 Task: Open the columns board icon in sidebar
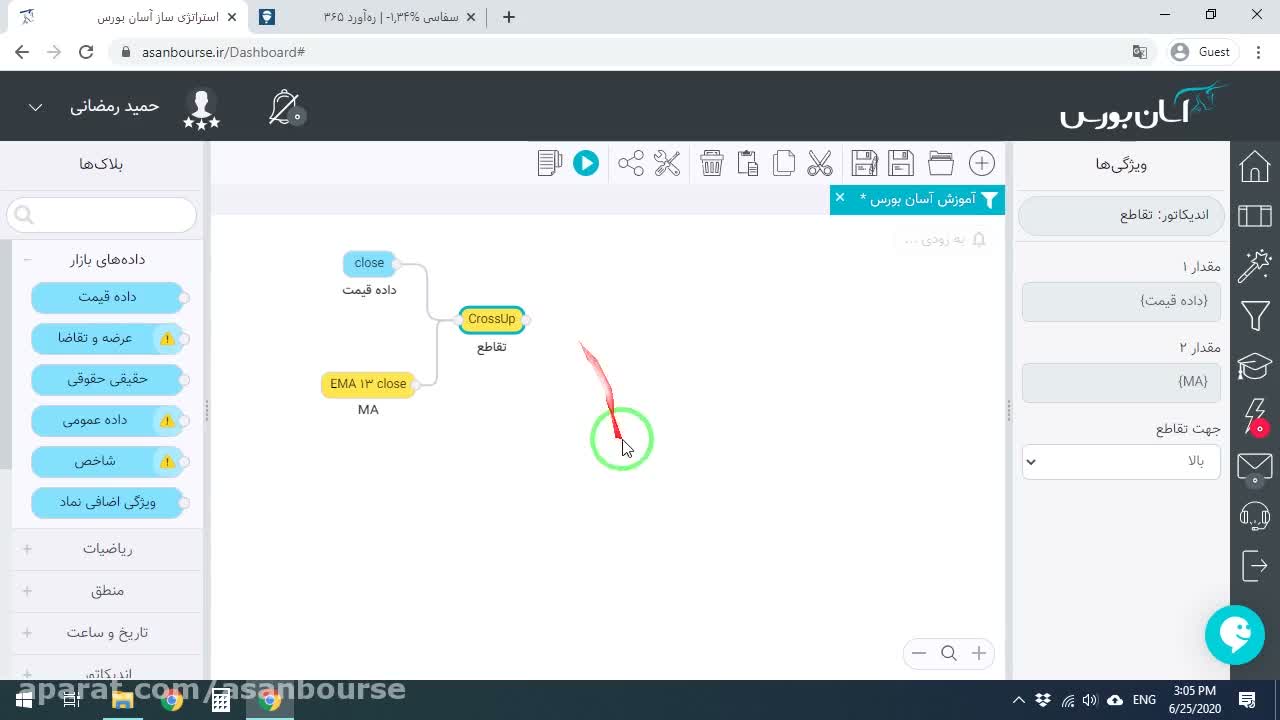coord(1254,215)
